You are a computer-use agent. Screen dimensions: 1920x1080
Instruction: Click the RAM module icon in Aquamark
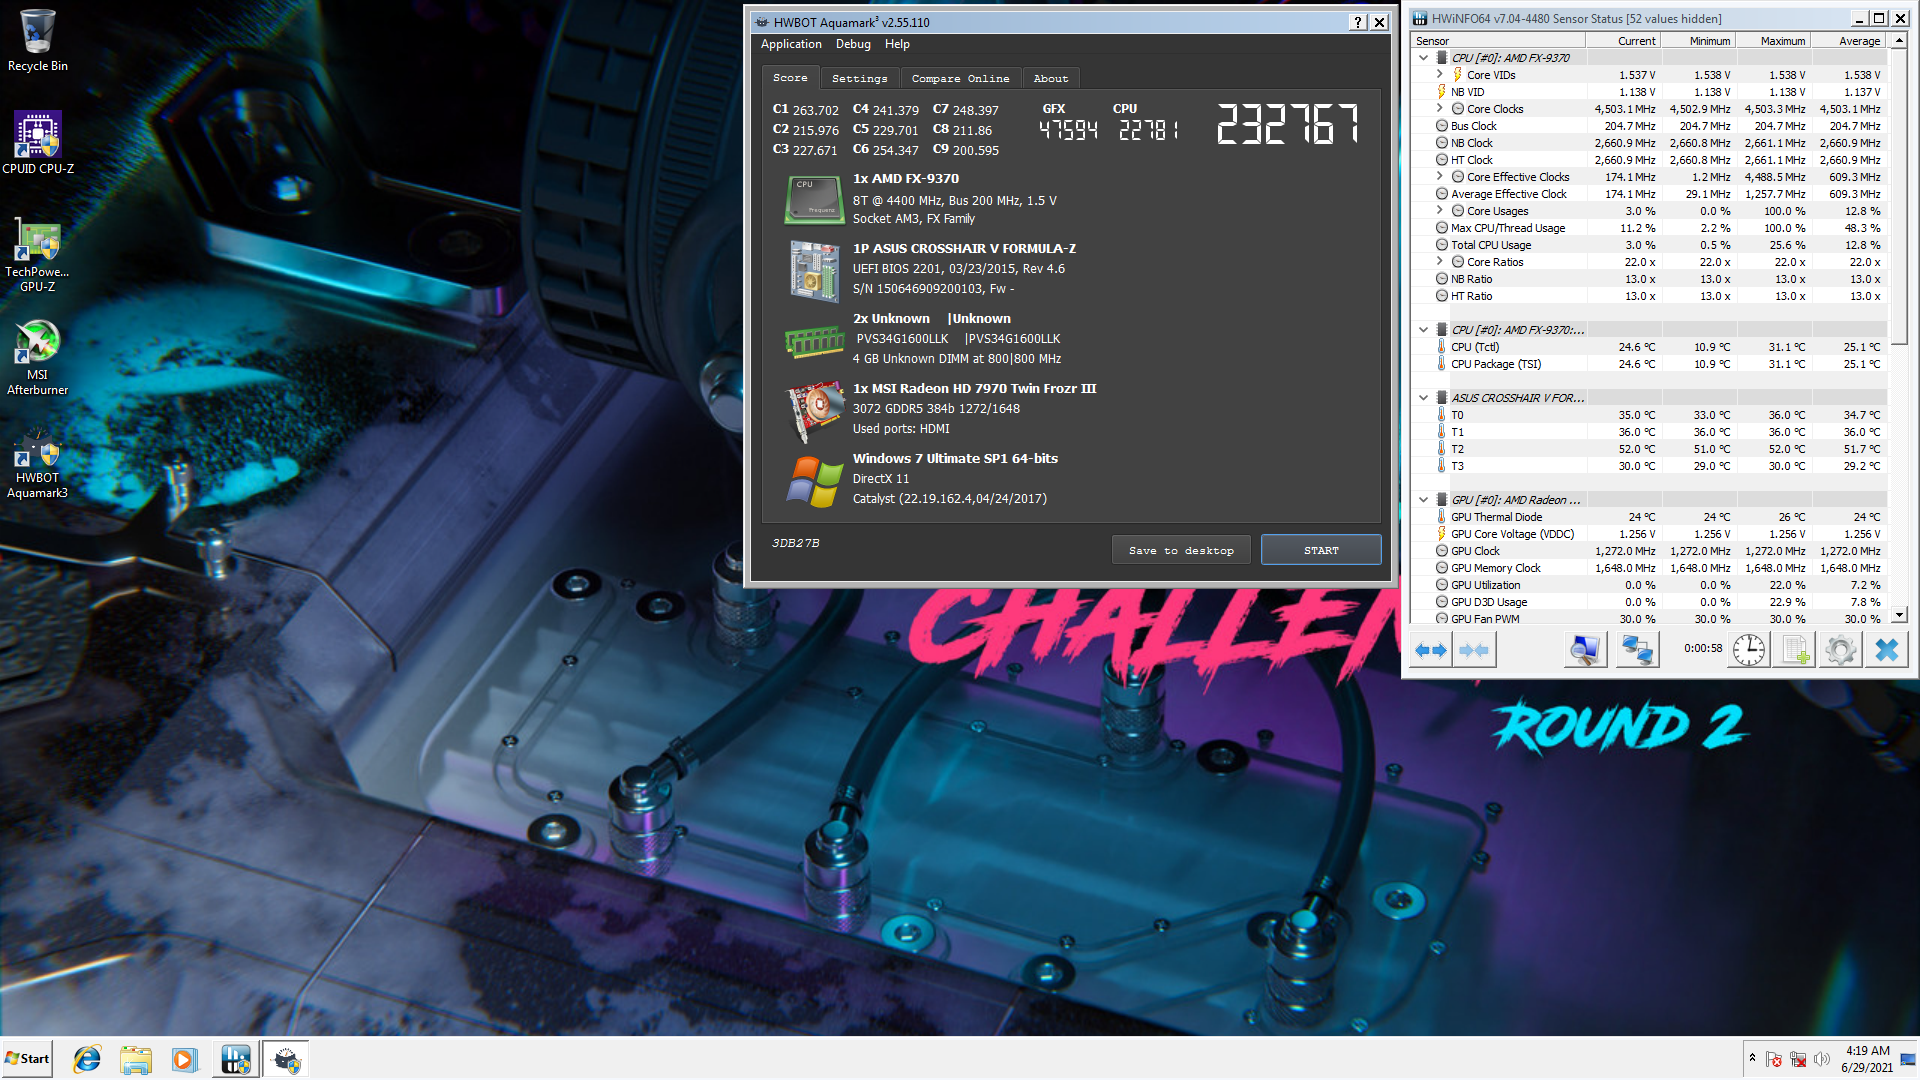815,342
